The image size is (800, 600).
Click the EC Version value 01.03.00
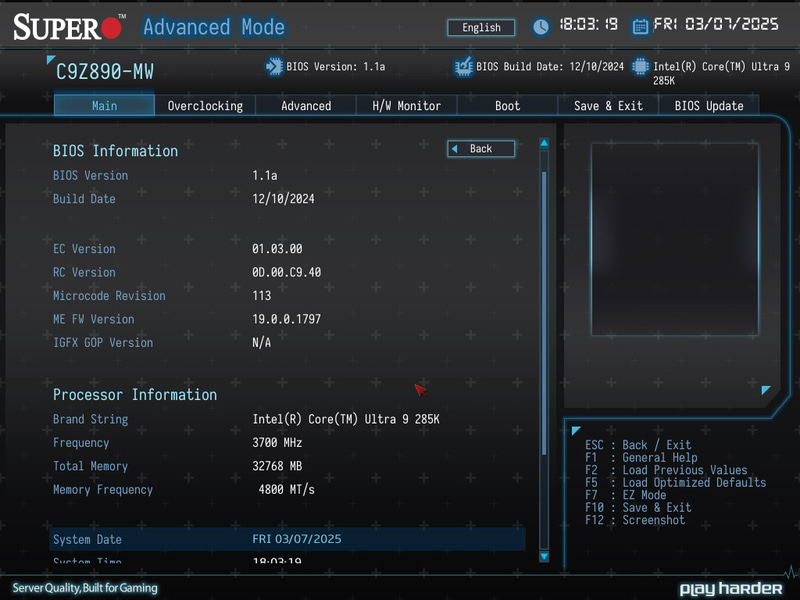(x=277, y=249)
